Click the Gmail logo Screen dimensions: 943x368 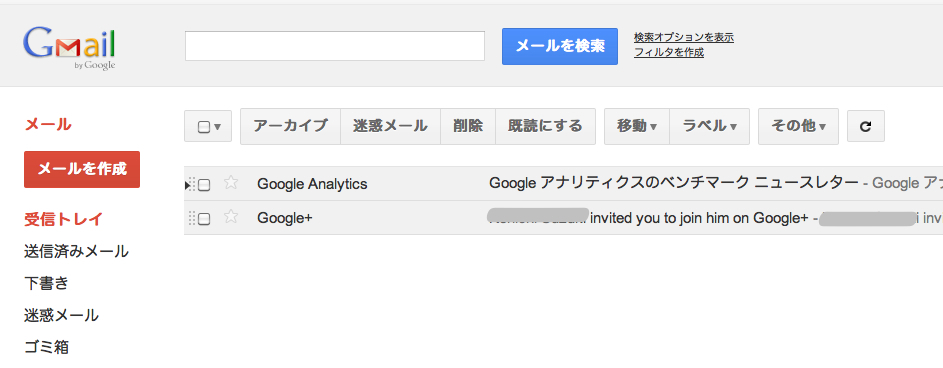pyautogui.click(x=69, y=47)
